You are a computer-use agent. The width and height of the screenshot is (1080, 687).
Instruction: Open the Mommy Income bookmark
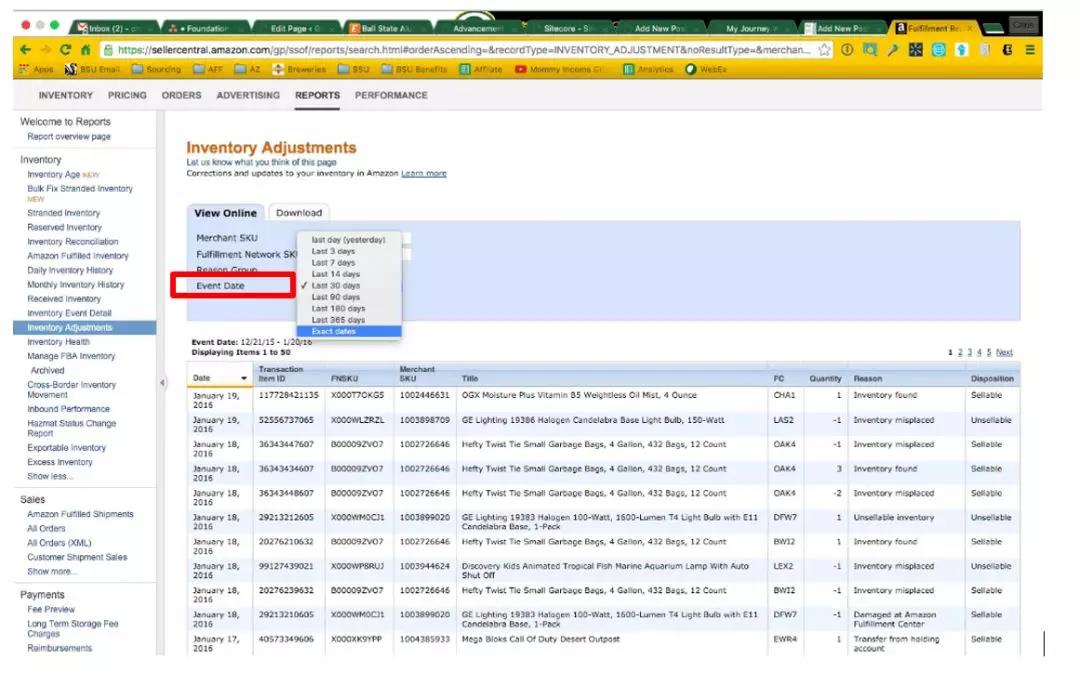point(559,70)
